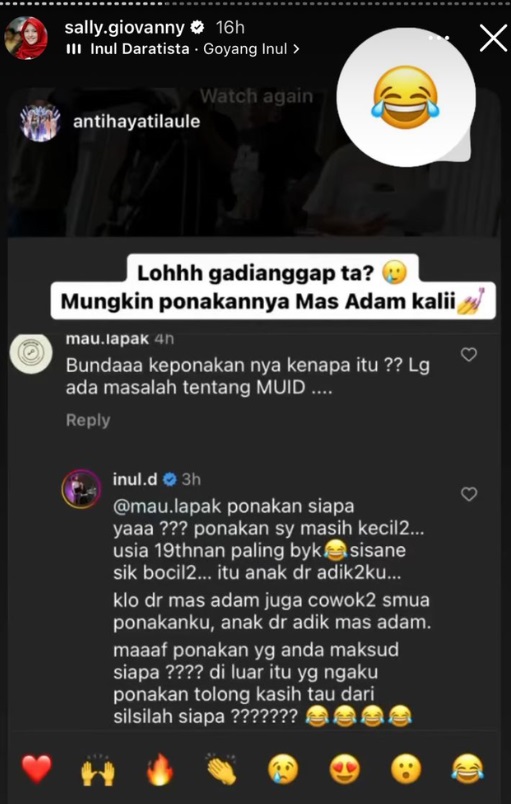511x804 pixels.
Task: Send the crying face reaction
Action: coord(283,769)
